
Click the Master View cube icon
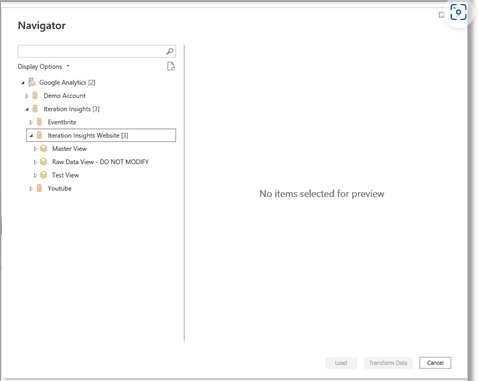pos(43,148)
